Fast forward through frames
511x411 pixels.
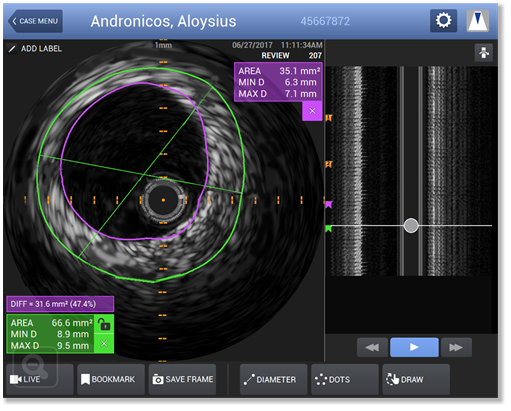click(x=456, y=347)
